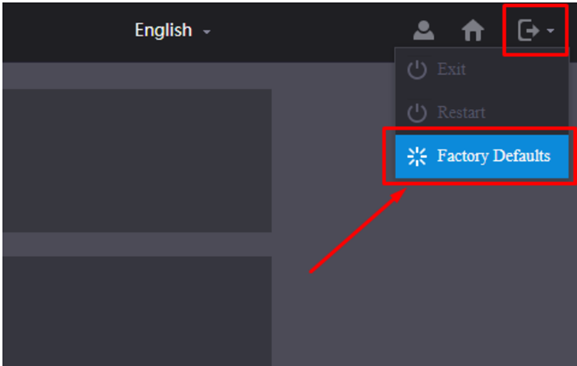Viewport: 577px width, 366px height.
Task: Click header bar area before the English label
Action: point(68,31)
